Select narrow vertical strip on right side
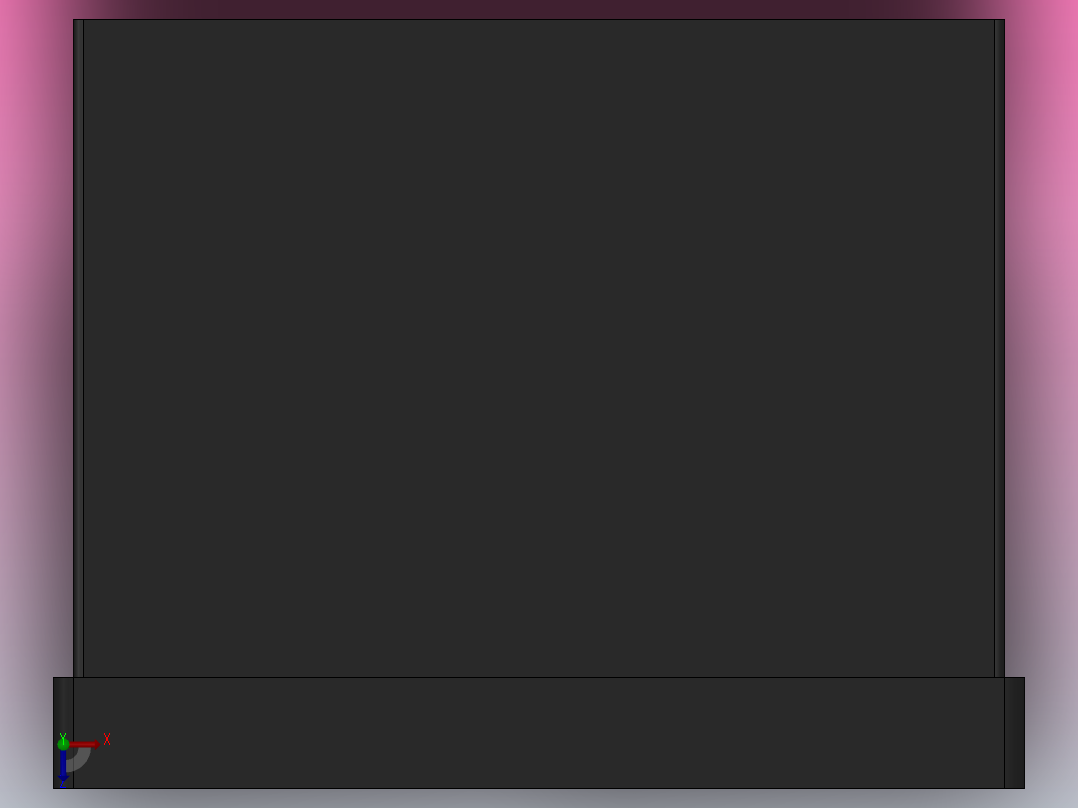Viewport: 1078px width, 808px height. [999, 348]
